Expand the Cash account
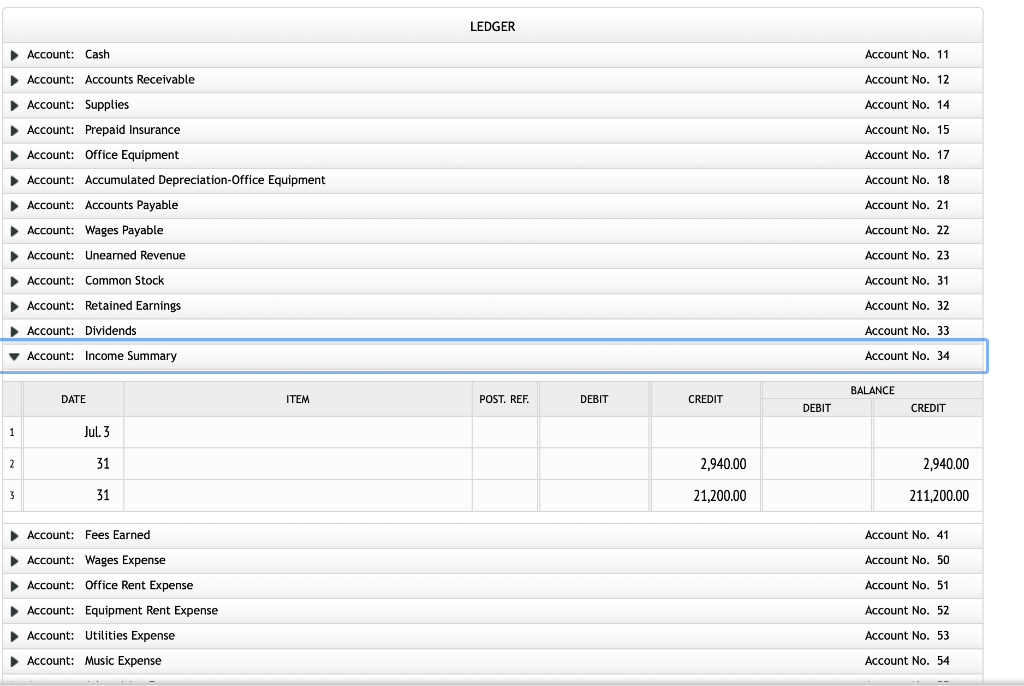Screen dimensions: 1024x686 point(13,54)
